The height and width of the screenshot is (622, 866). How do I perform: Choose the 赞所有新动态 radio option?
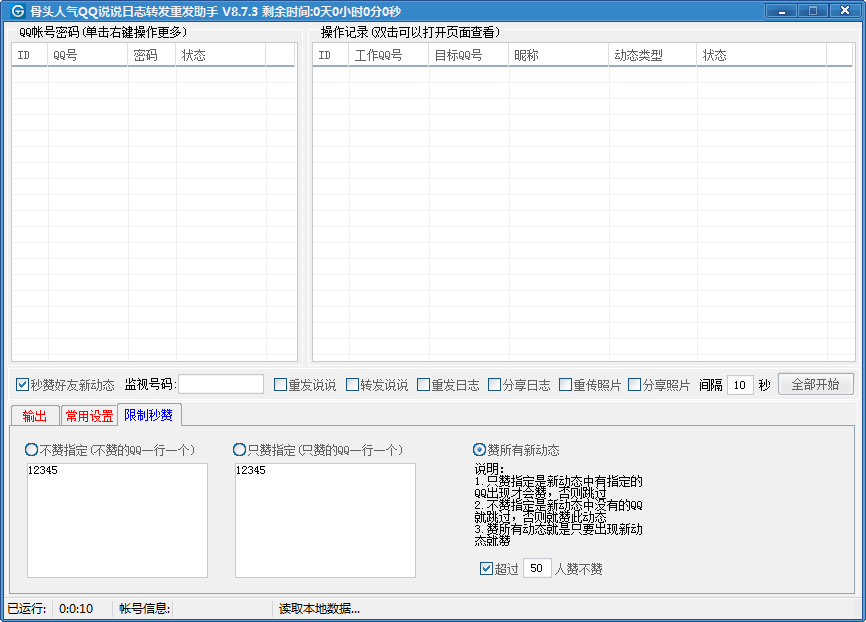[x=480, y=450]
